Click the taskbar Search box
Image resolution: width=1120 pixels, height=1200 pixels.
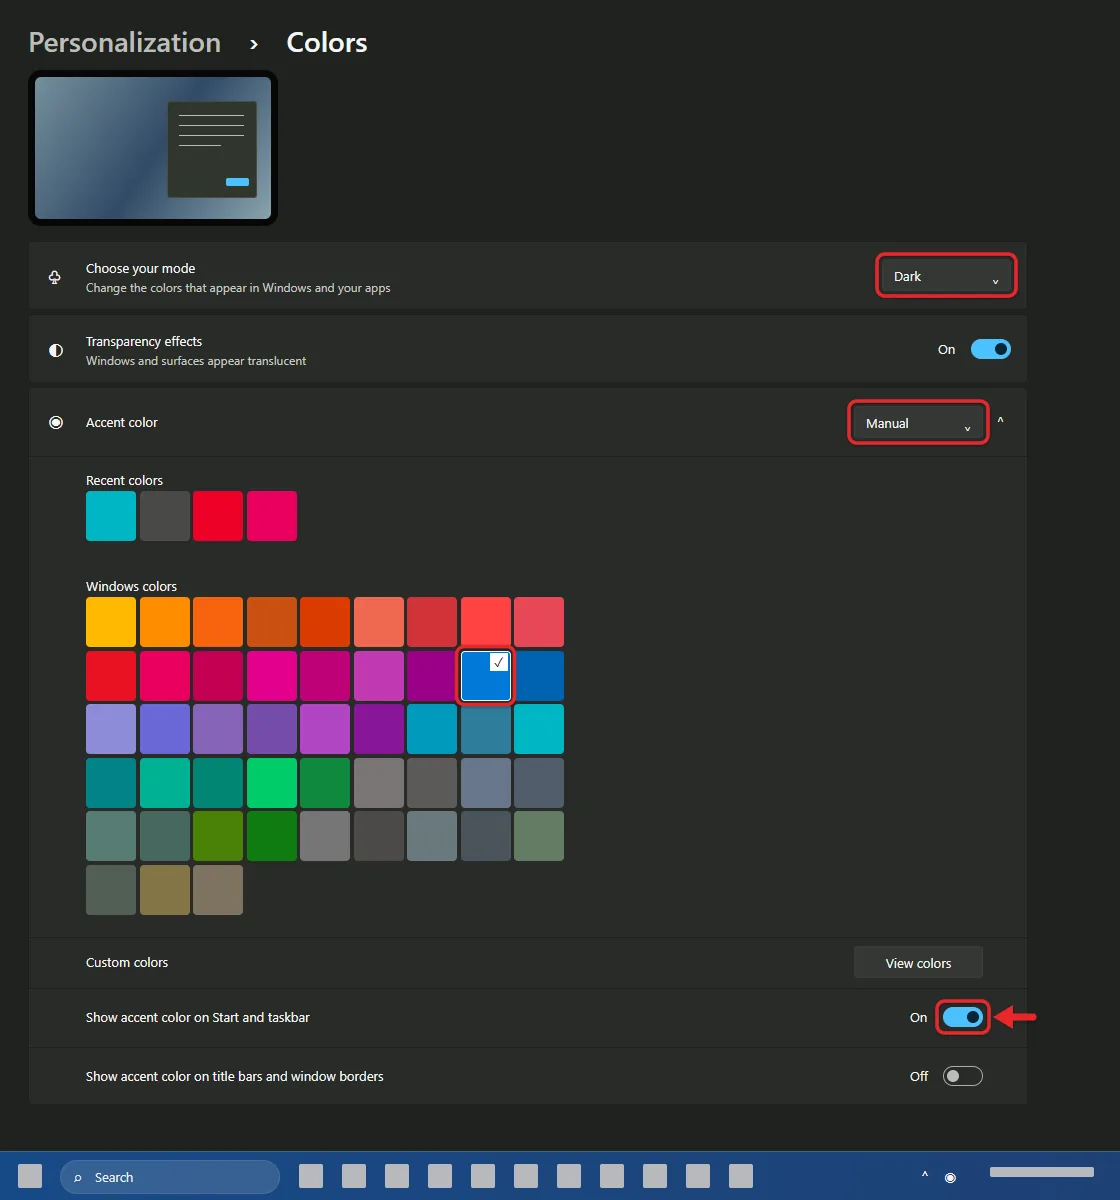pos(170,1177)
